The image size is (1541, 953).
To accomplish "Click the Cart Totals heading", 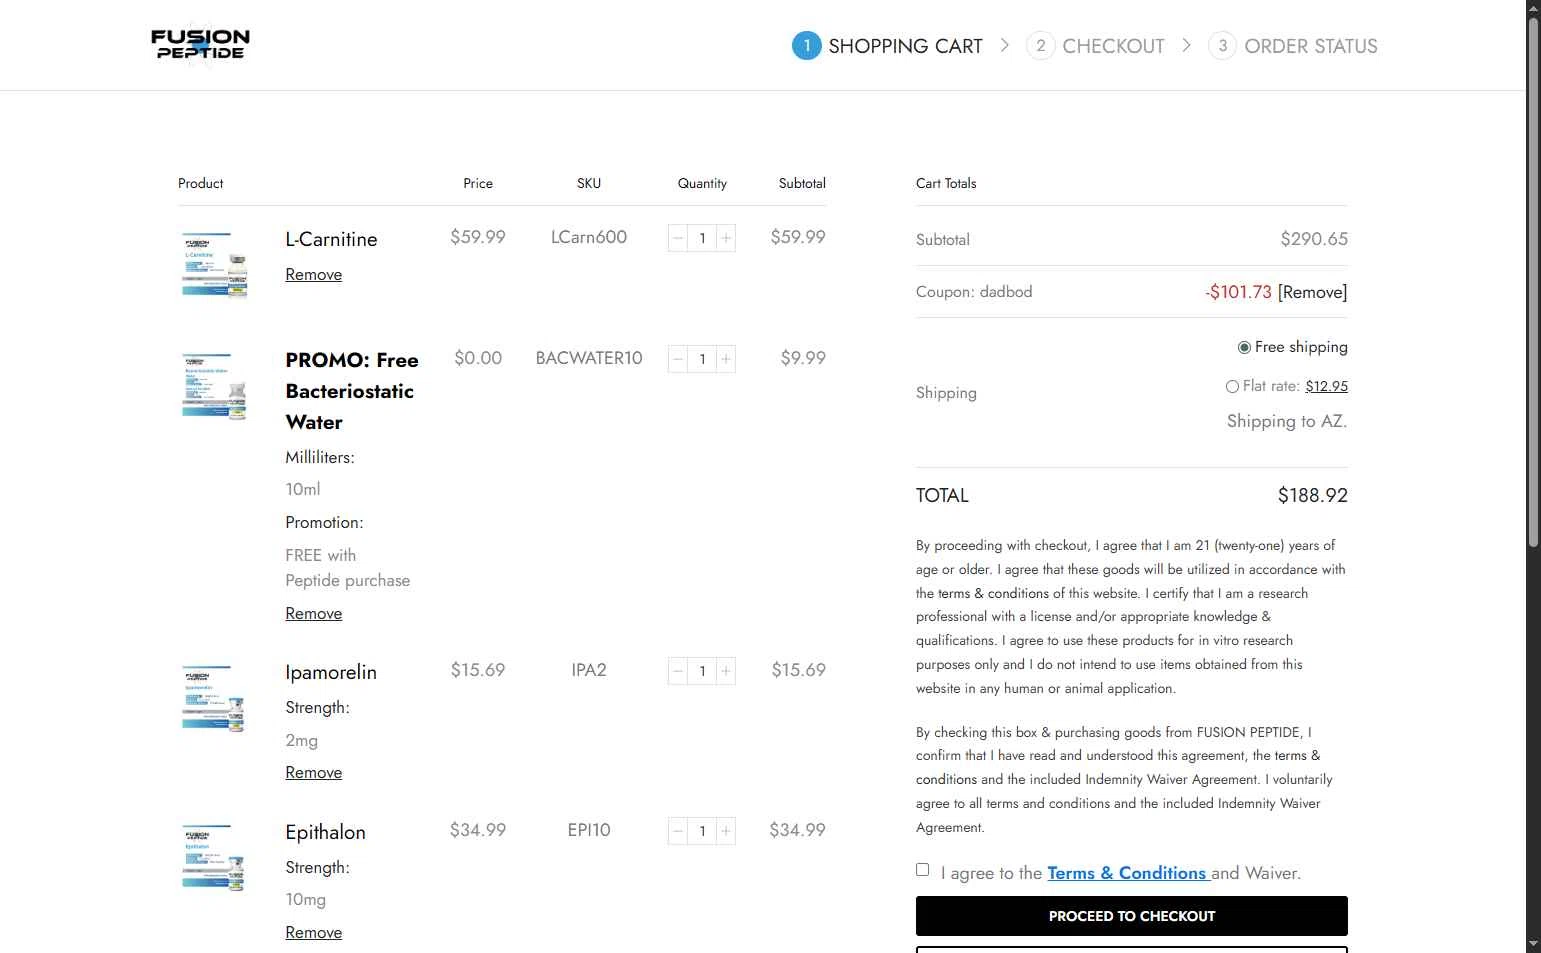I will 946,183.
